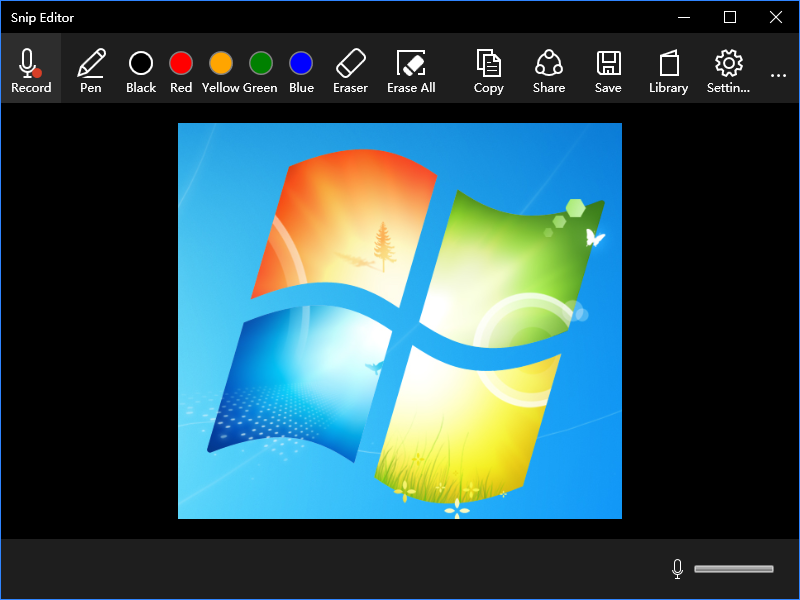Click the microphone level slider bar

[733, 569]
